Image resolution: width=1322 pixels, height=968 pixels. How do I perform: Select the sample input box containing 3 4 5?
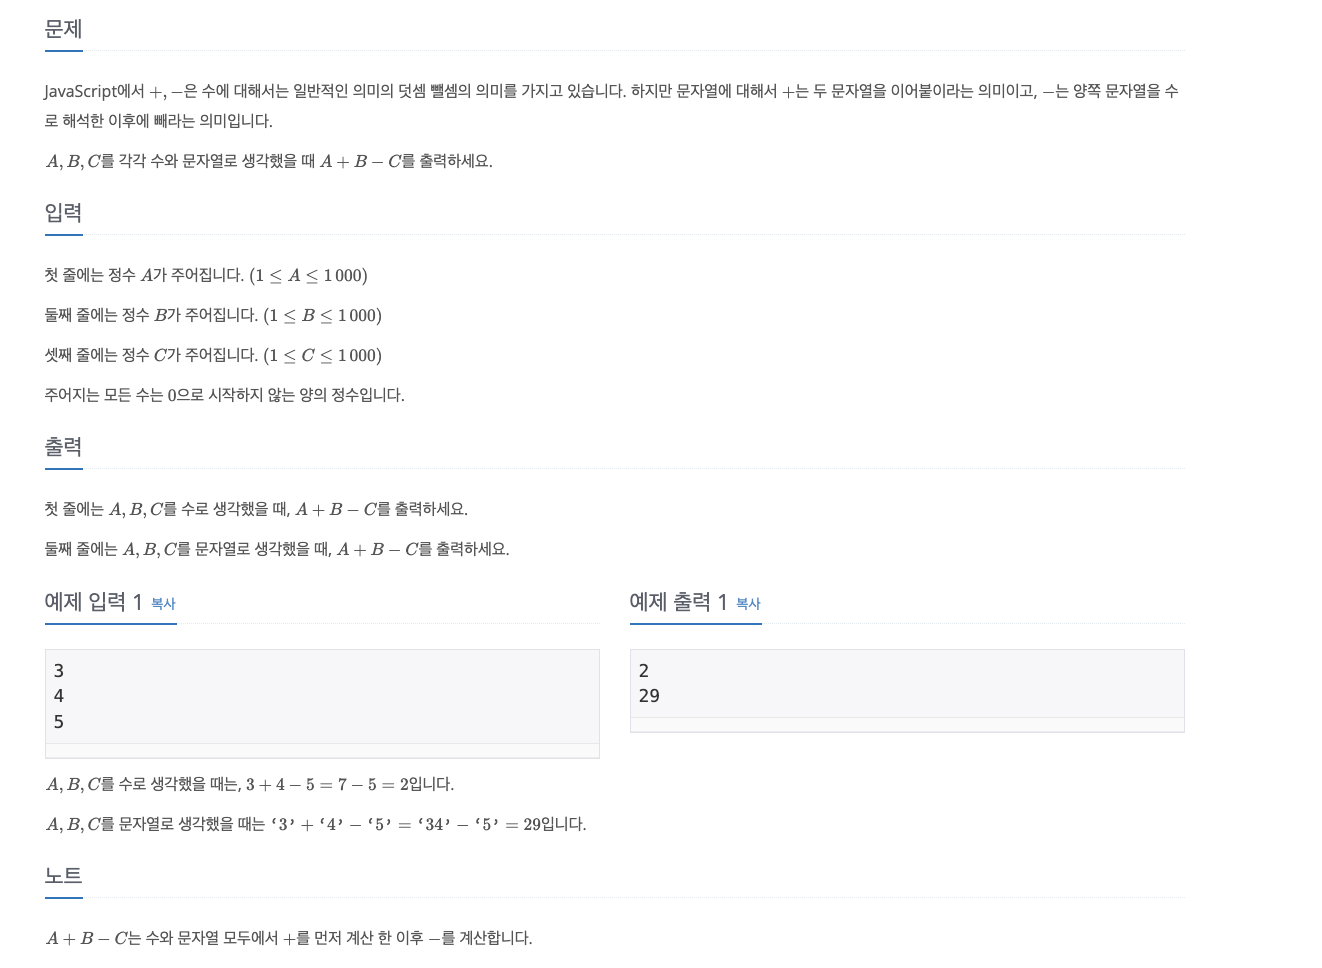point(322,696)
